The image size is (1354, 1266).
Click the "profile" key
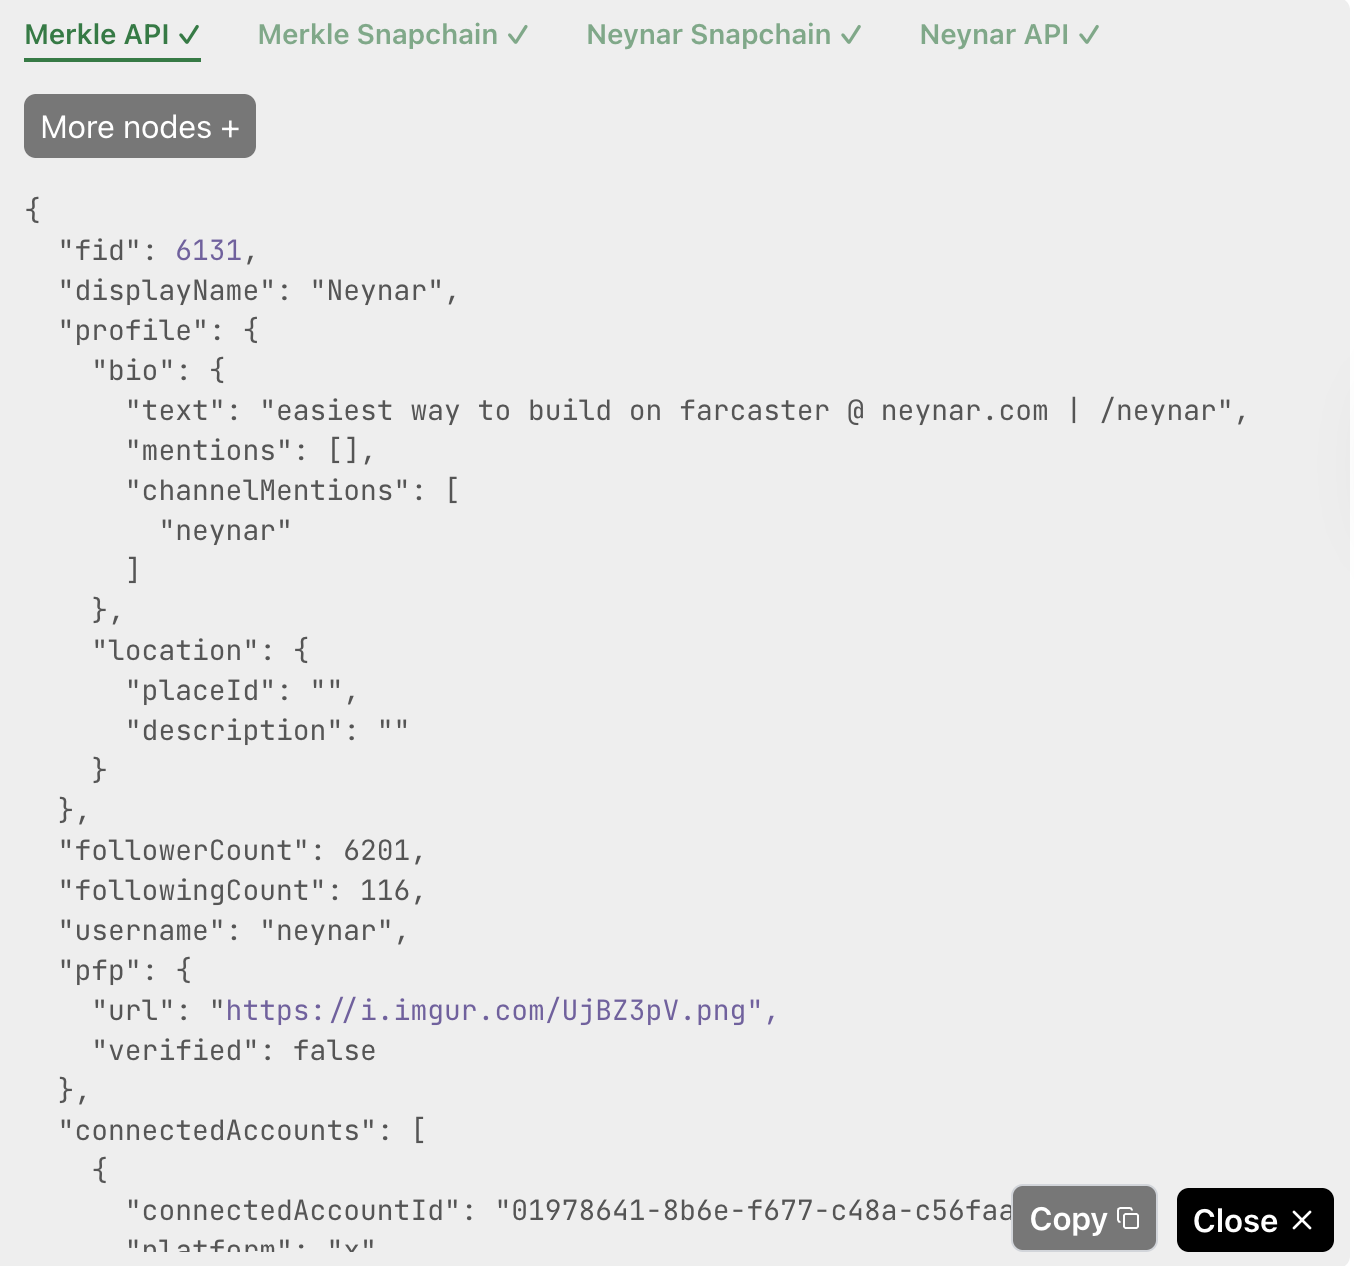133,331
